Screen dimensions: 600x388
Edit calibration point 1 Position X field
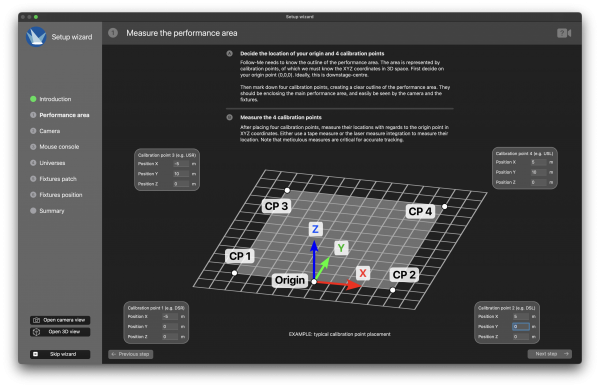point(170,317)
